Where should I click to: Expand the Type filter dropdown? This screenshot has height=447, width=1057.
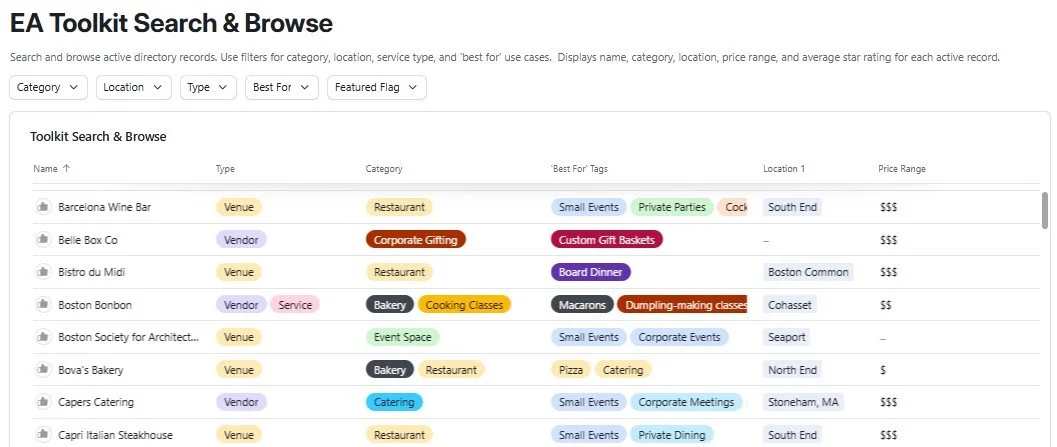208,87
